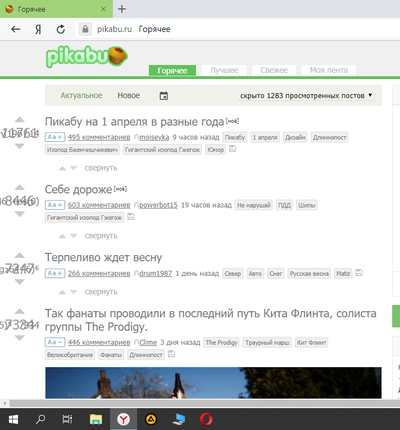This screenshot has height=430, width=400.
Task: Open the author profile powerbot15
Action: click(x=158, y=205)
